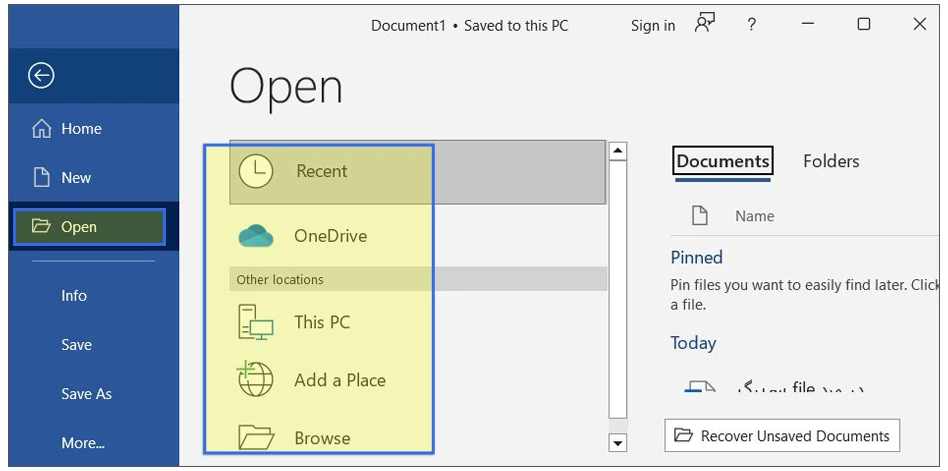
Task: Click the Home house icon
Action: tap(42, 128)
